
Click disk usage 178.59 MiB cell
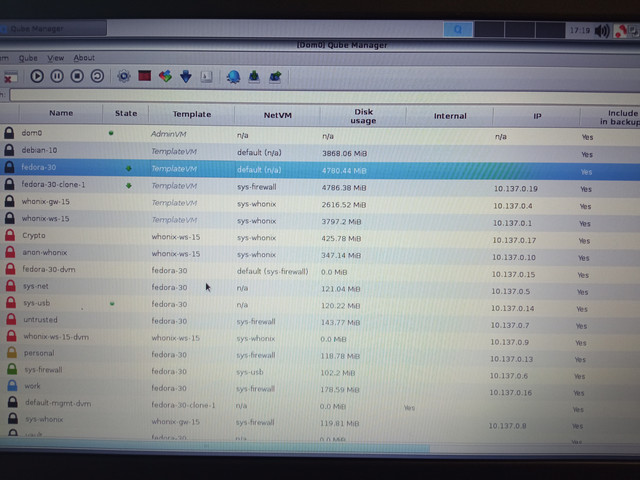pyautogui.click(x=340, y=390)
